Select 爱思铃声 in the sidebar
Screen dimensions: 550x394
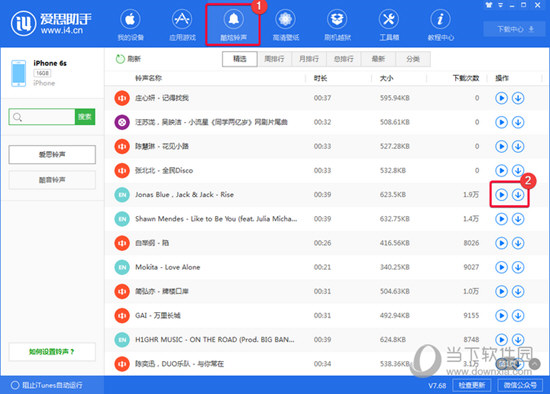(52, 154)
